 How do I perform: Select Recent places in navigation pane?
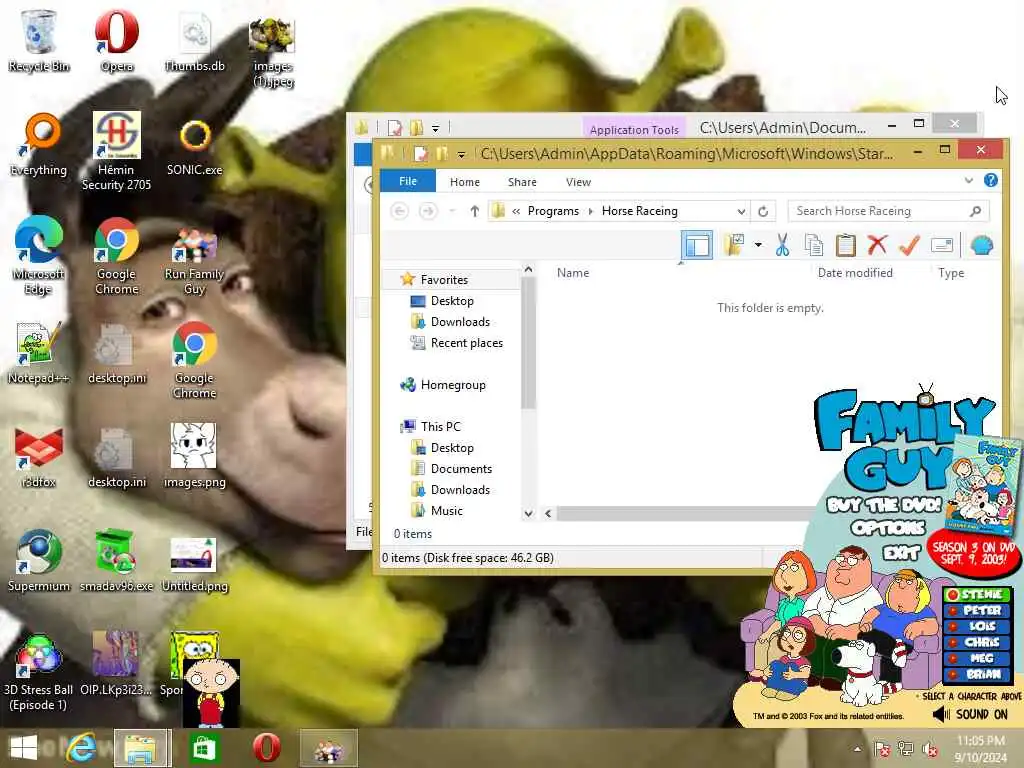tap(466, 343)
